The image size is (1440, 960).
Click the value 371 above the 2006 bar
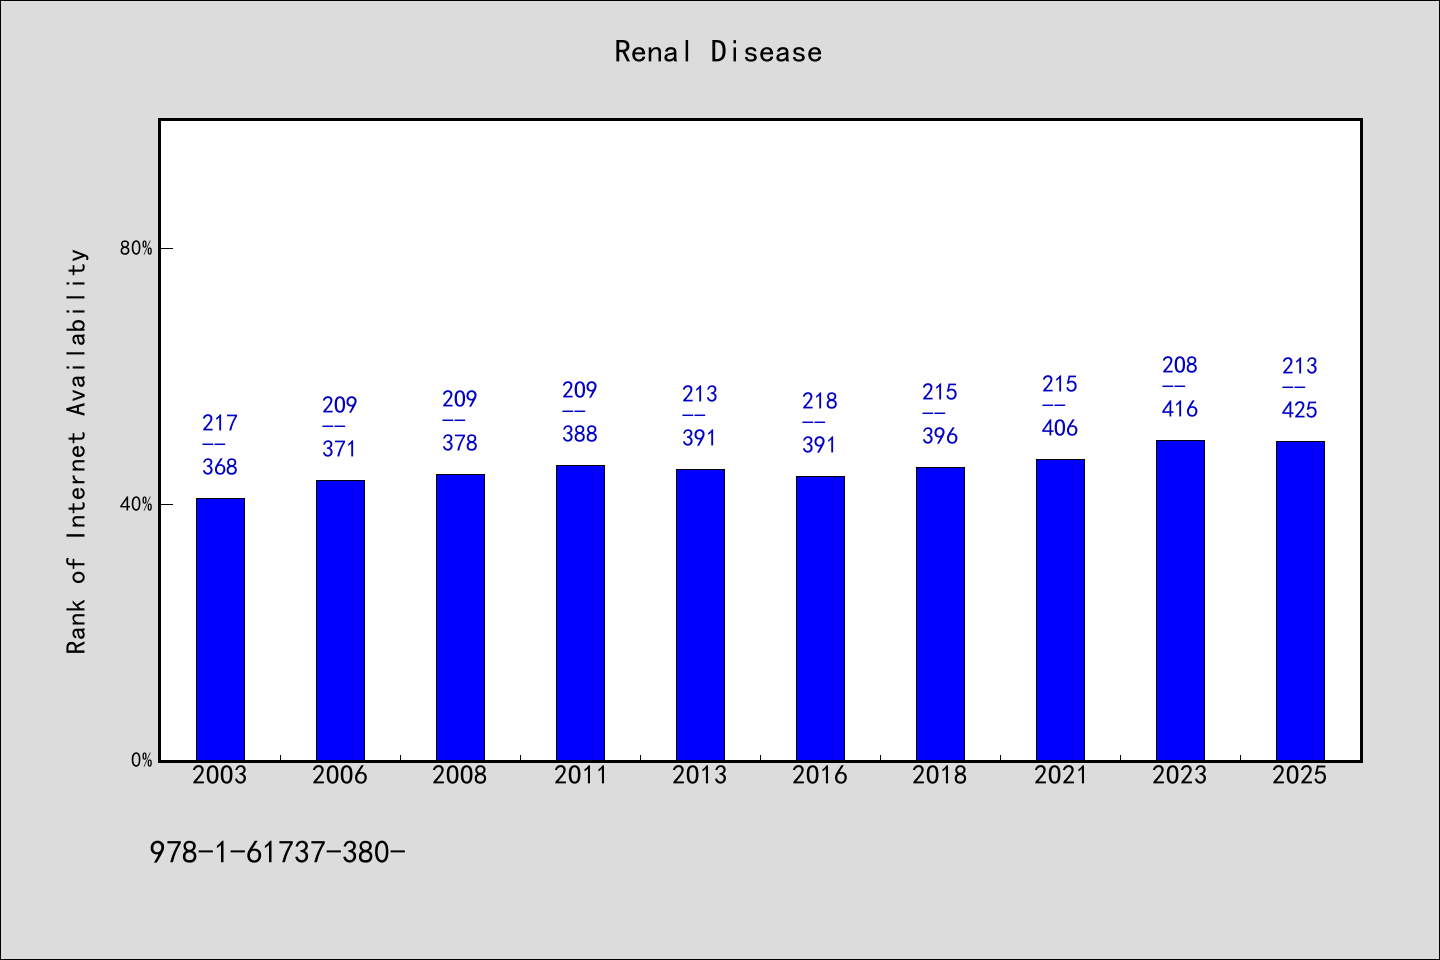(x=340, y=449)
